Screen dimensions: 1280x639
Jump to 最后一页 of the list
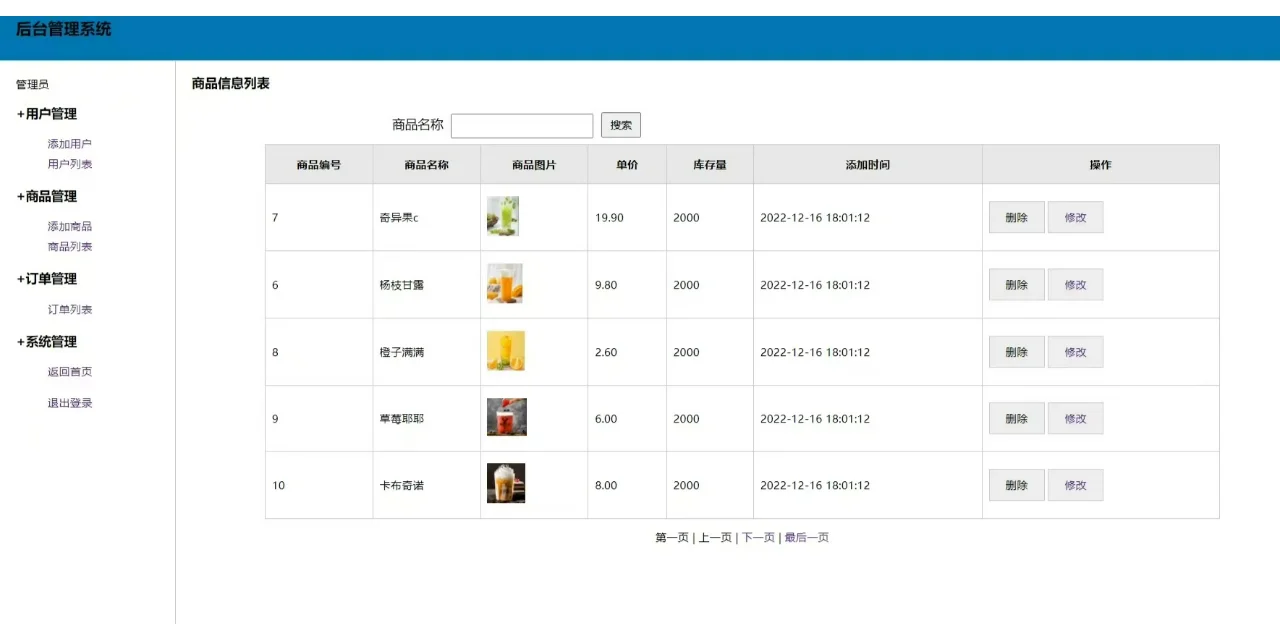(805, 537)
